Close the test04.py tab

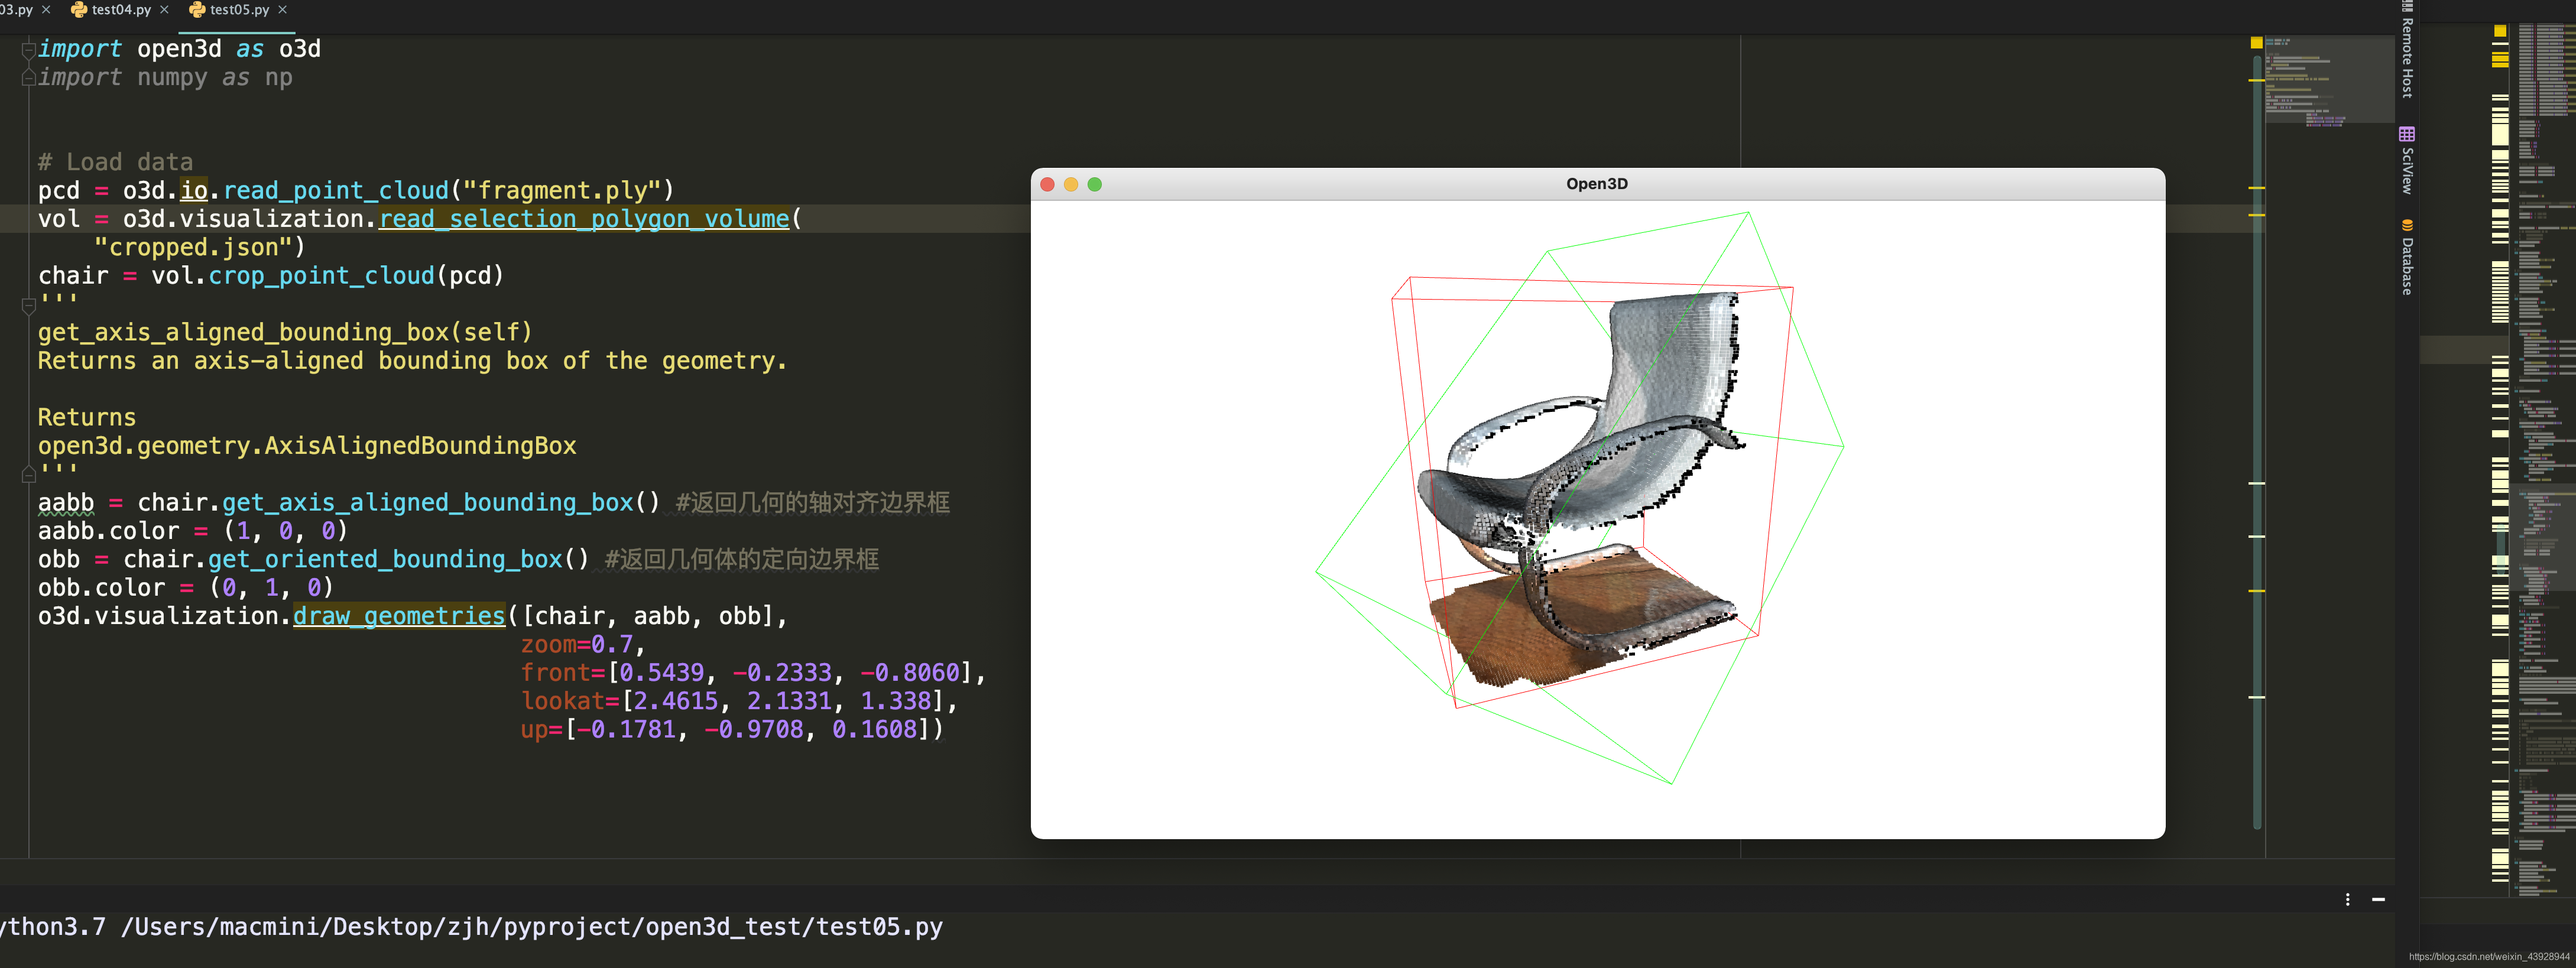point(163,9)
